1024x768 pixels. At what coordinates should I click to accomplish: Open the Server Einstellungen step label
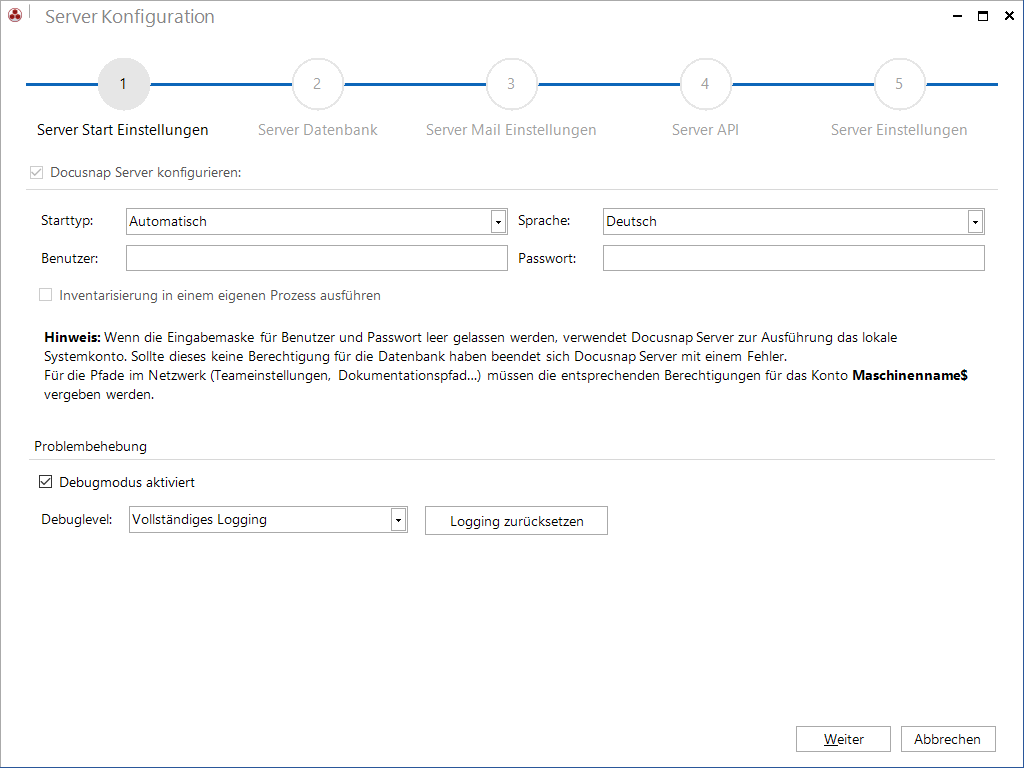coord(899,130)
